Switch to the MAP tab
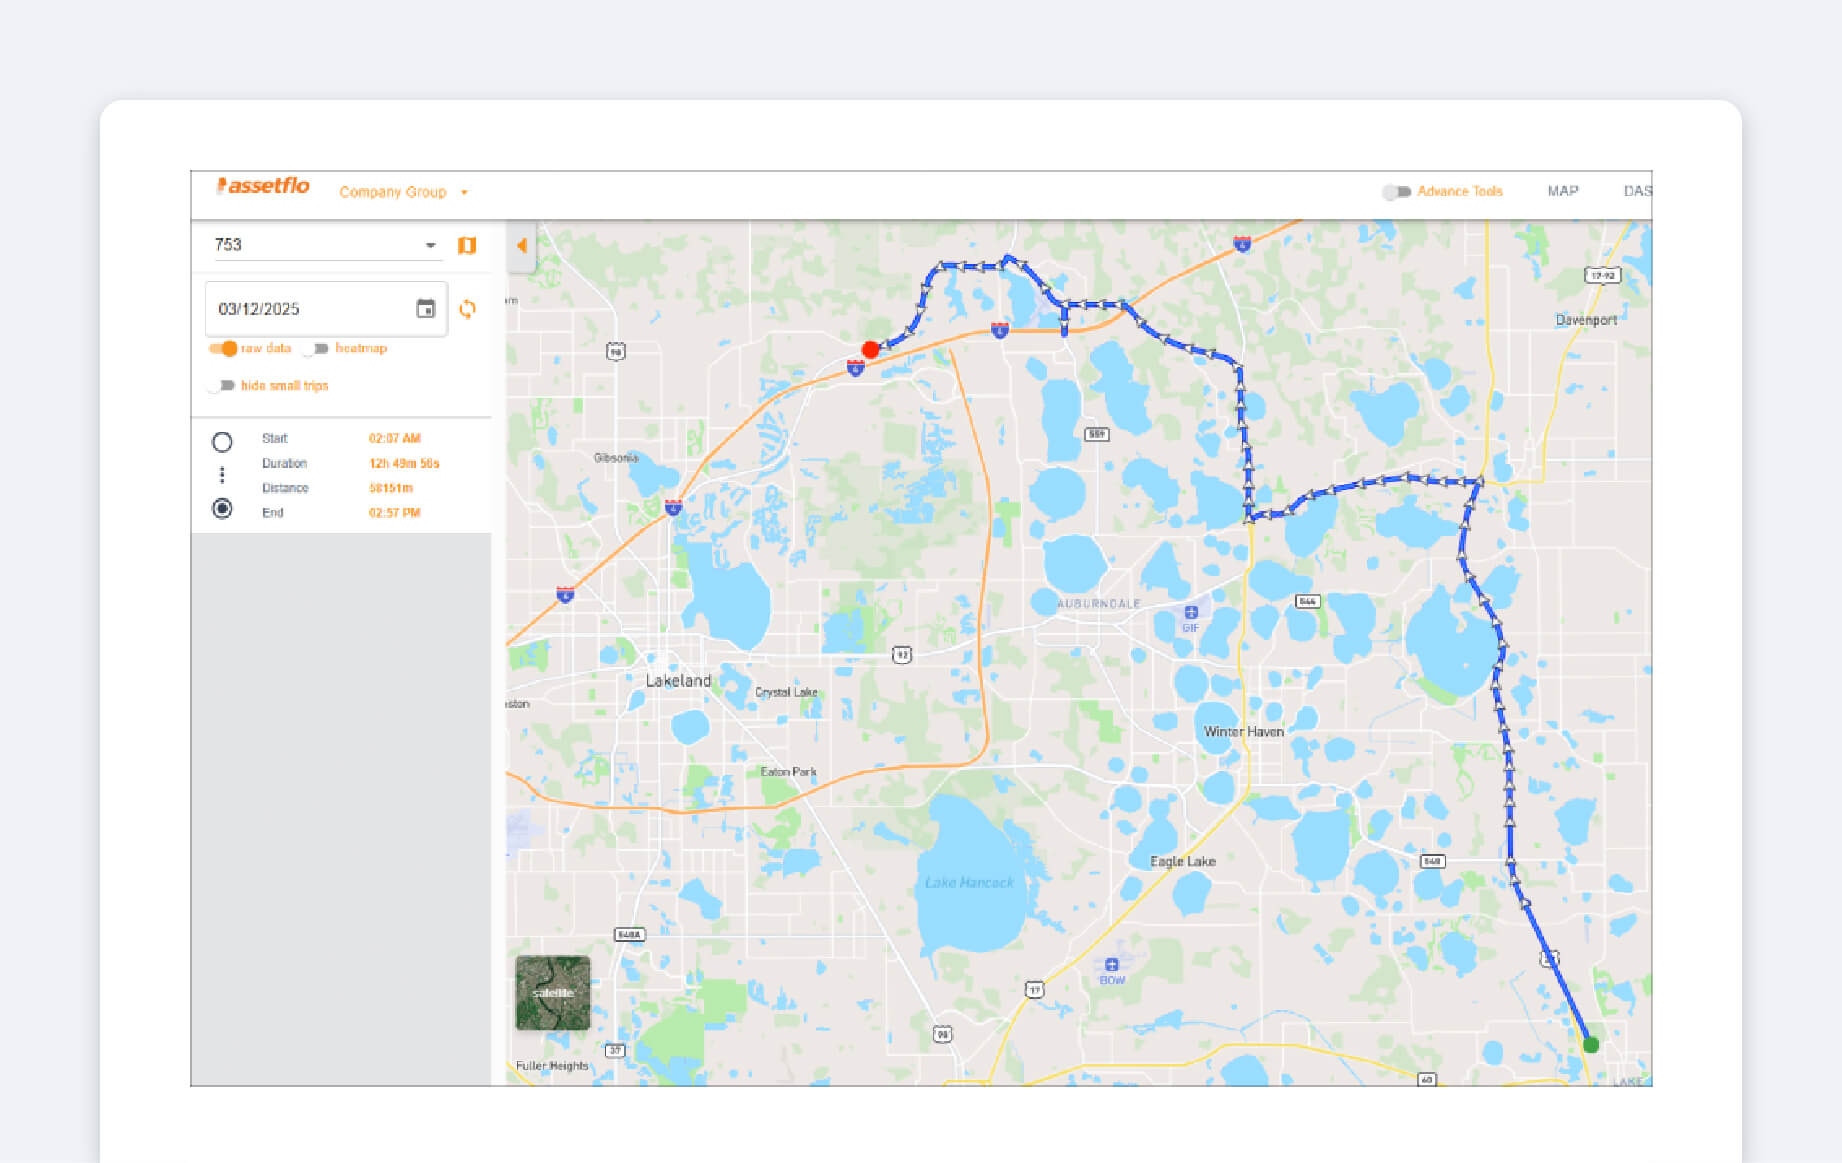The height and width of the screenshot is (1163, 1842). pyautogui.click(x=1563, y=191)
